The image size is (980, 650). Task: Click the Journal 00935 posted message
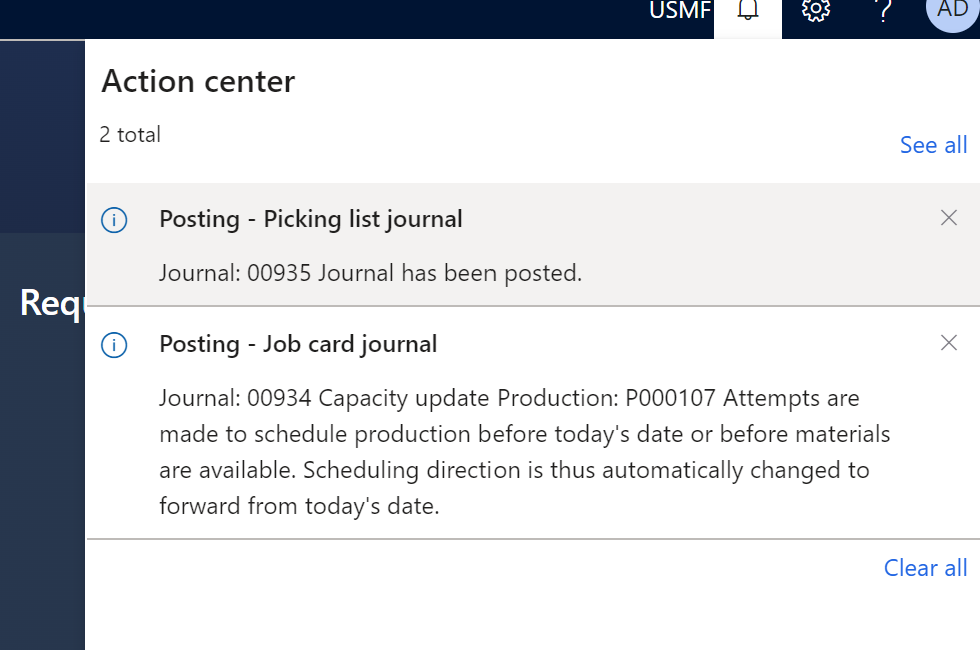click(x=370, y=272)
